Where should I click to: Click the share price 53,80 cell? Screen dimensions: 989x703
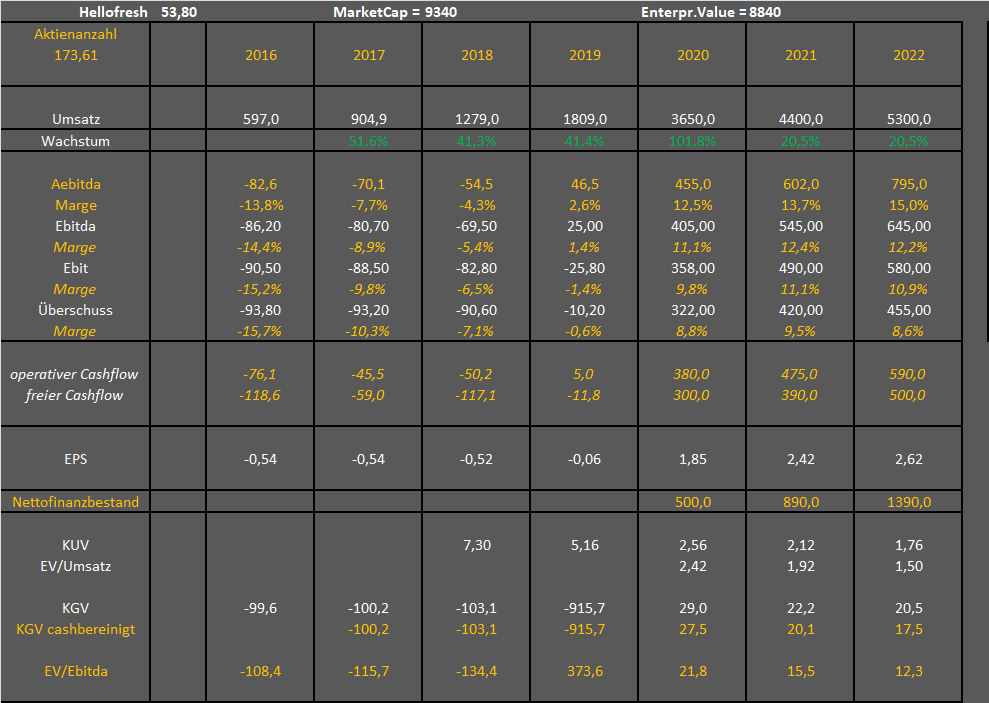coord(178,12)
